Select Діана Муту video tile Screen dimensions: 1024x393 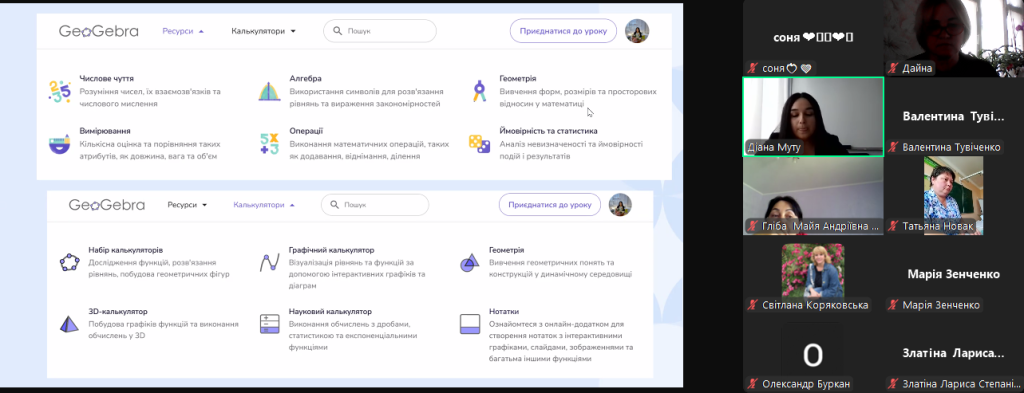813,116
